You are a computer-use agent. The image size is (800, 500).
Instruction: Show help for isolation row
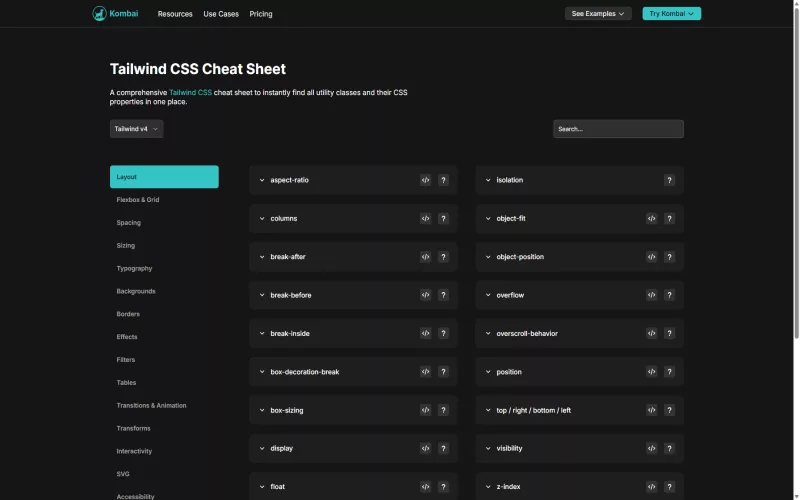[669, 180]
